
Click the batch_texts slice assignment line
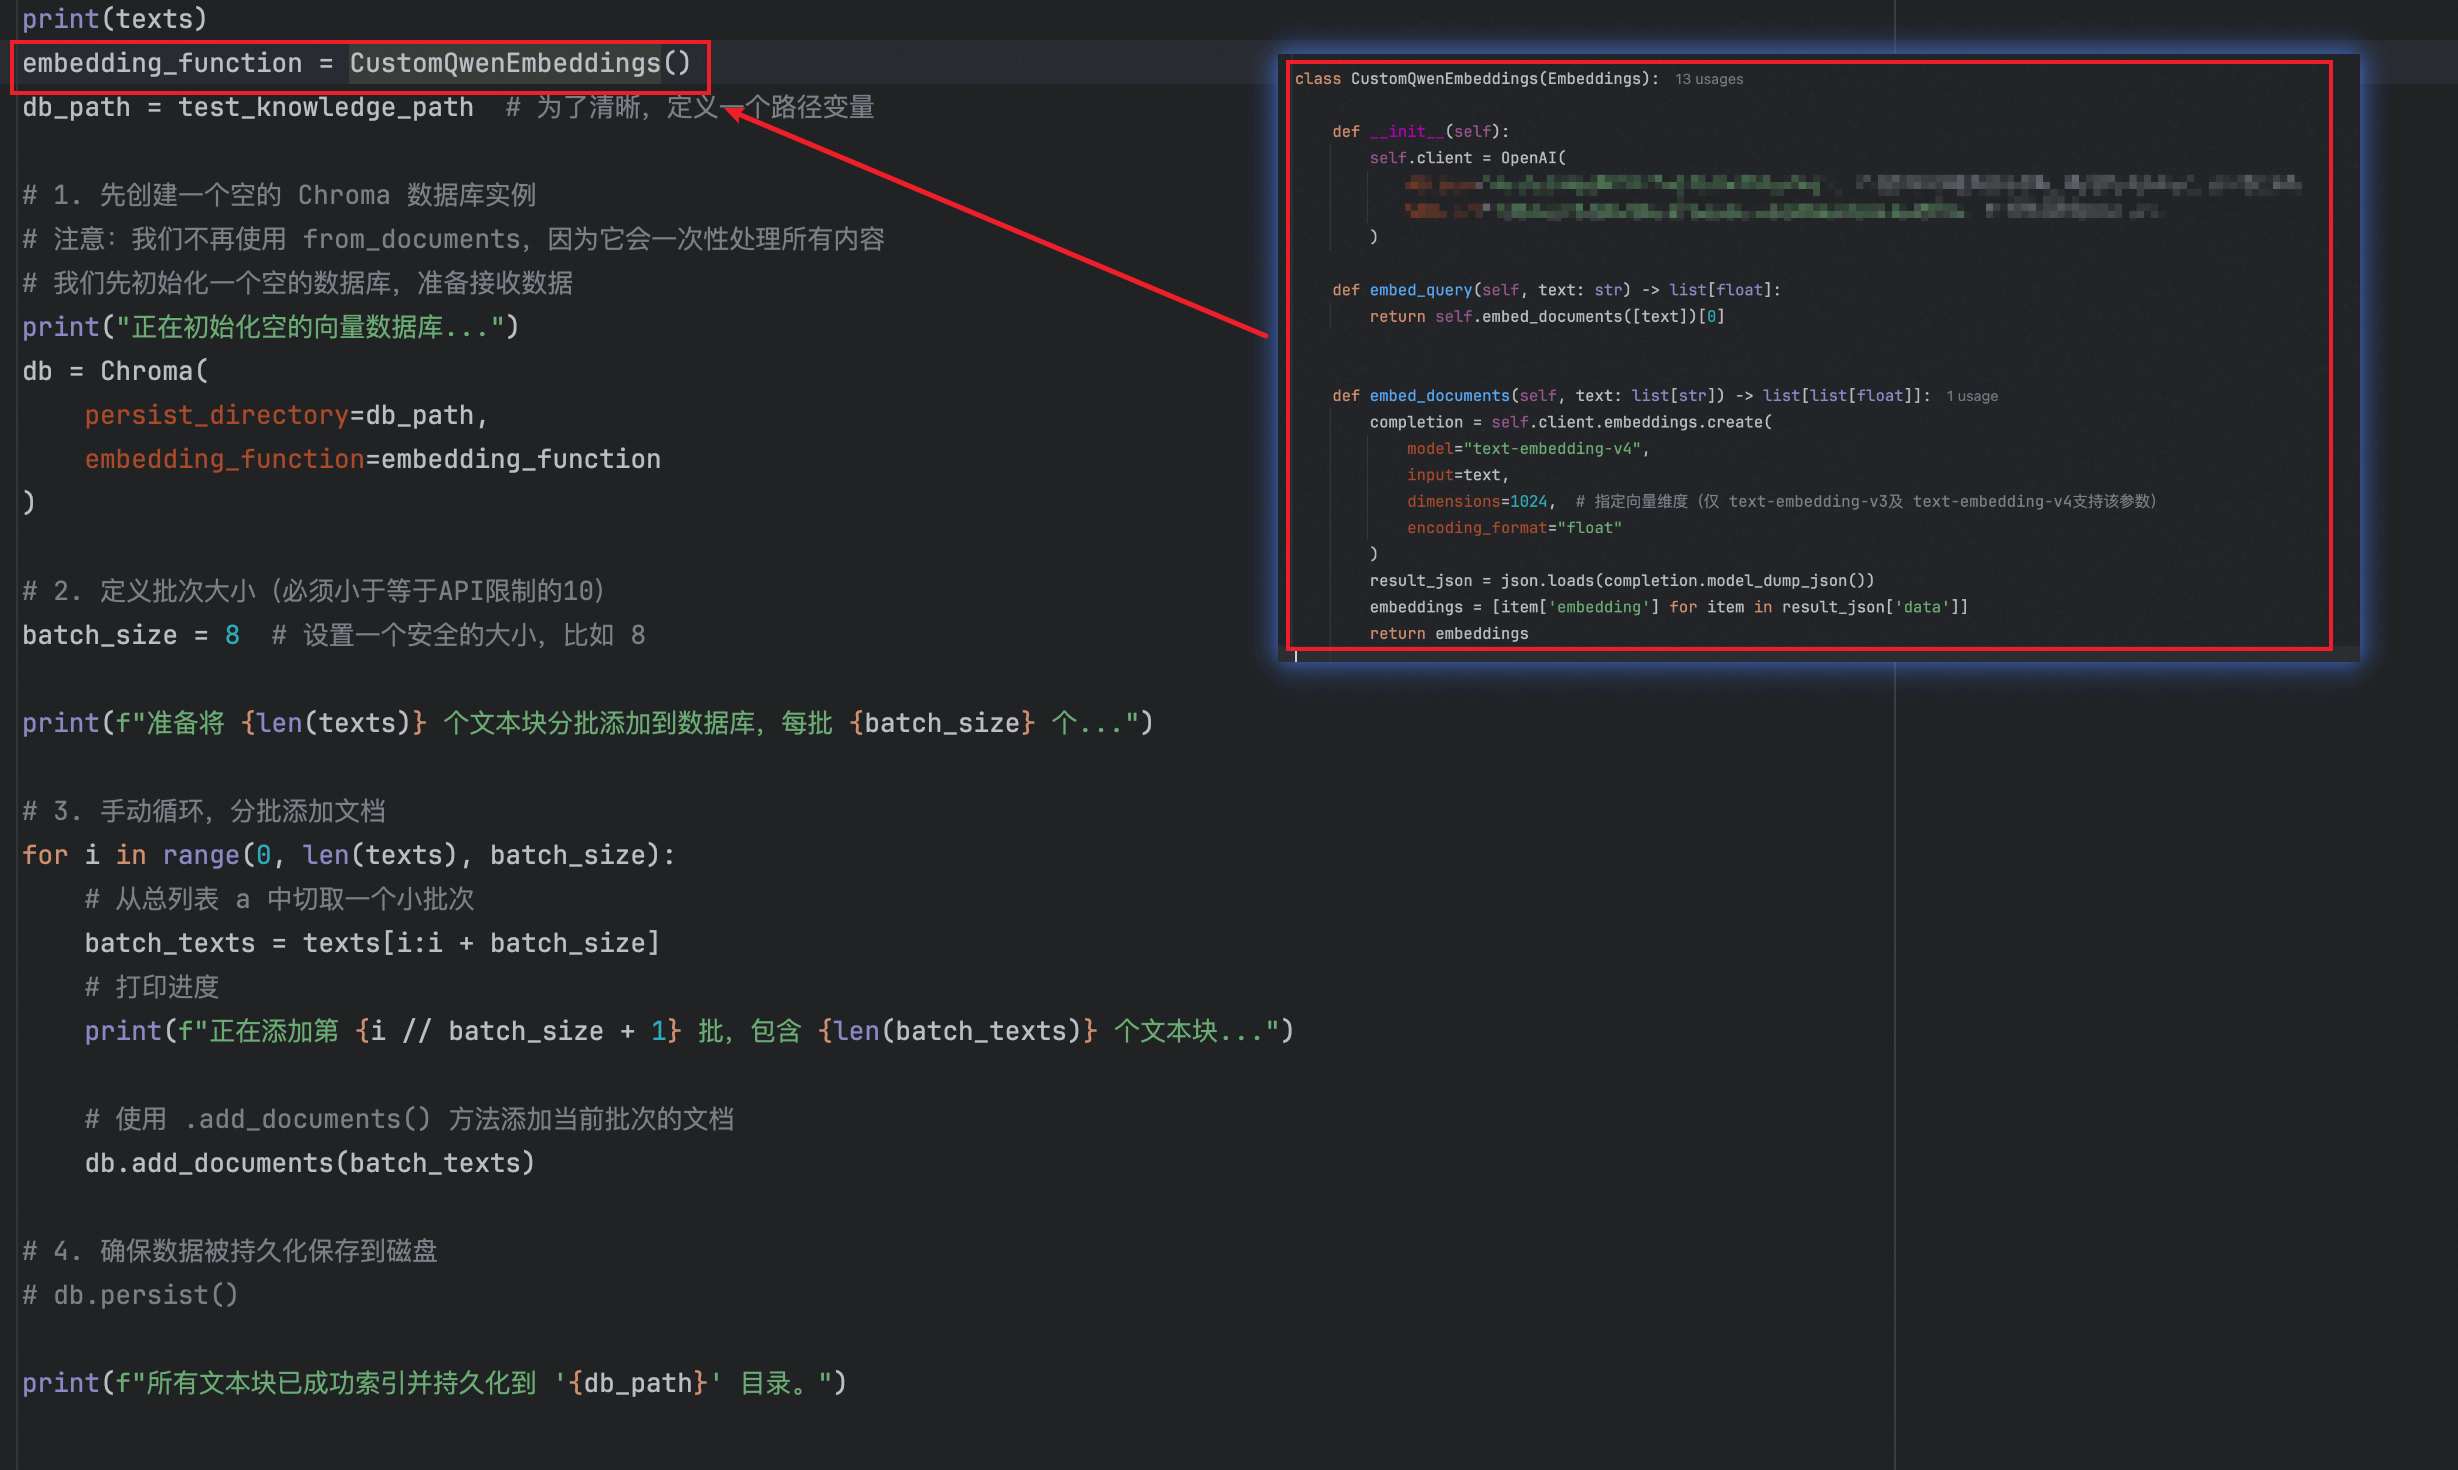[371, 943]
